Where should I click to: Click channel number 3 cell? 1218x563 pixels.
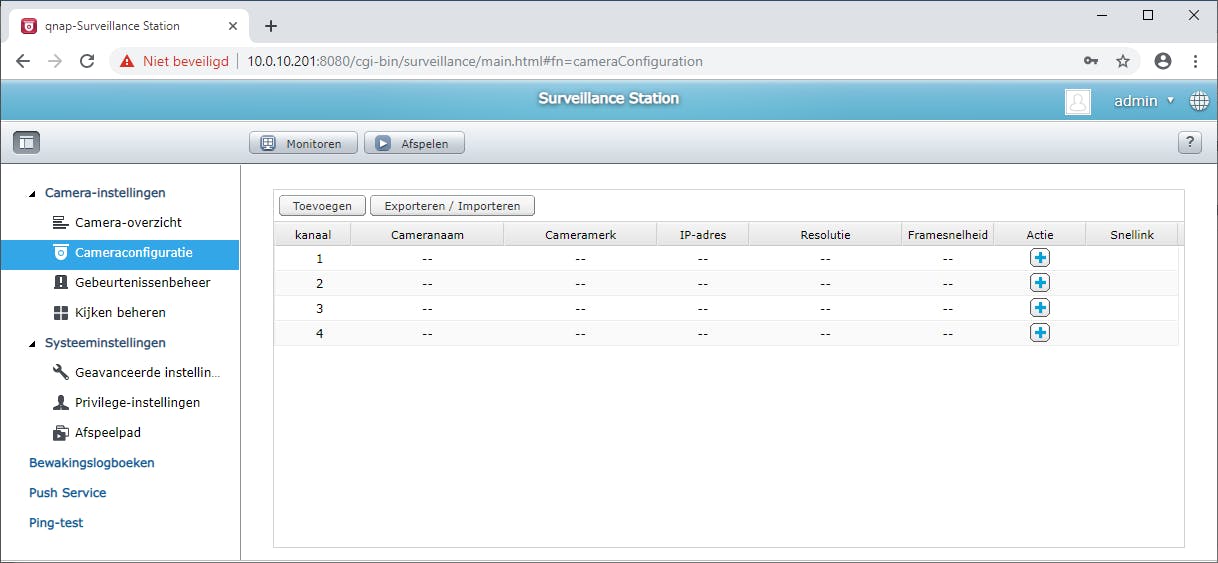click(320, 308)
